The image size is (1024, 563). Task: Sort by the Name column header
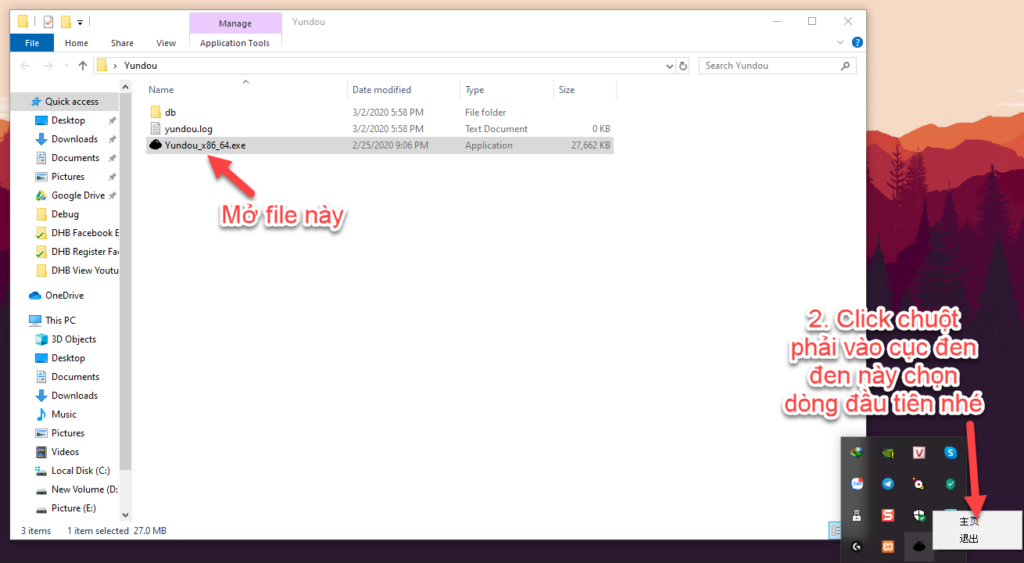pos(247,89)
